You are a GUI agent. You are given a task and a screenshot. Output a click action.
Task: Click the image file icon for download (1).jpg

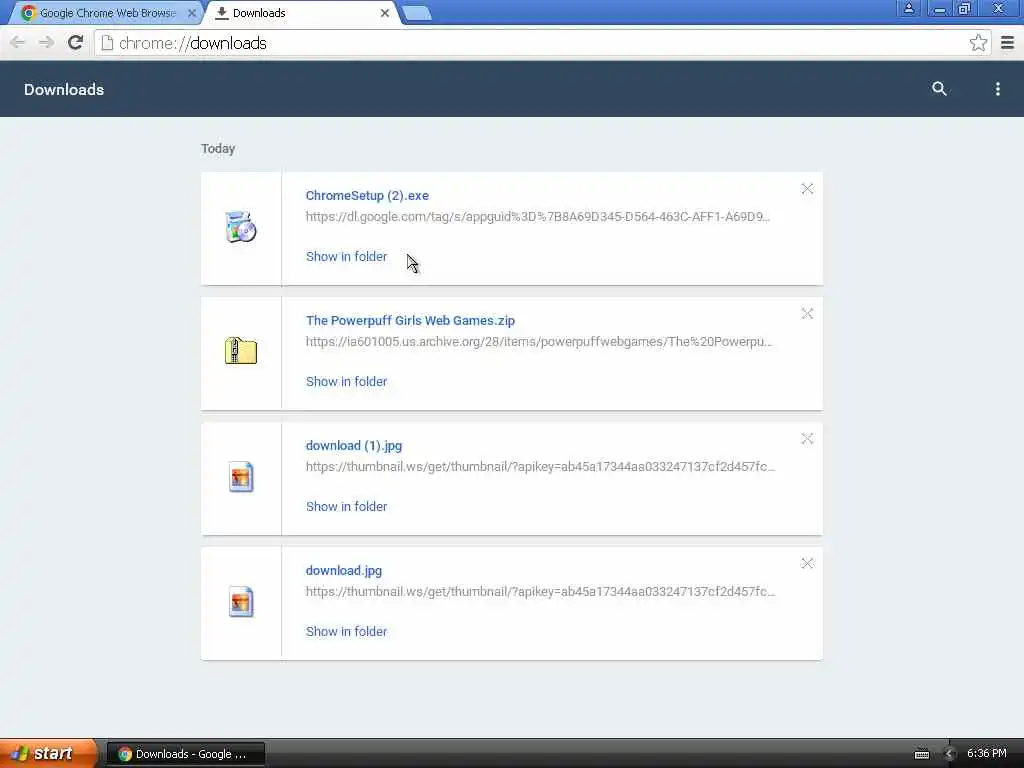pyautogui.click(x=241, y=477)
